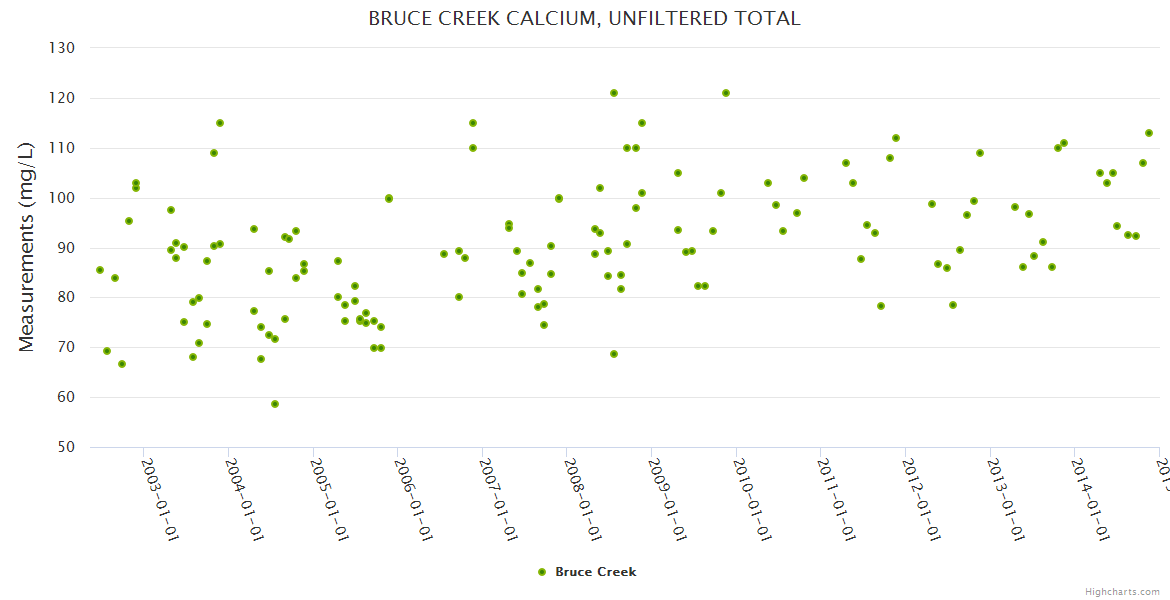Select the 112 mg/L point in late 2011
The width and height of the screenshot is (1170, 600).
coord(896,138)
